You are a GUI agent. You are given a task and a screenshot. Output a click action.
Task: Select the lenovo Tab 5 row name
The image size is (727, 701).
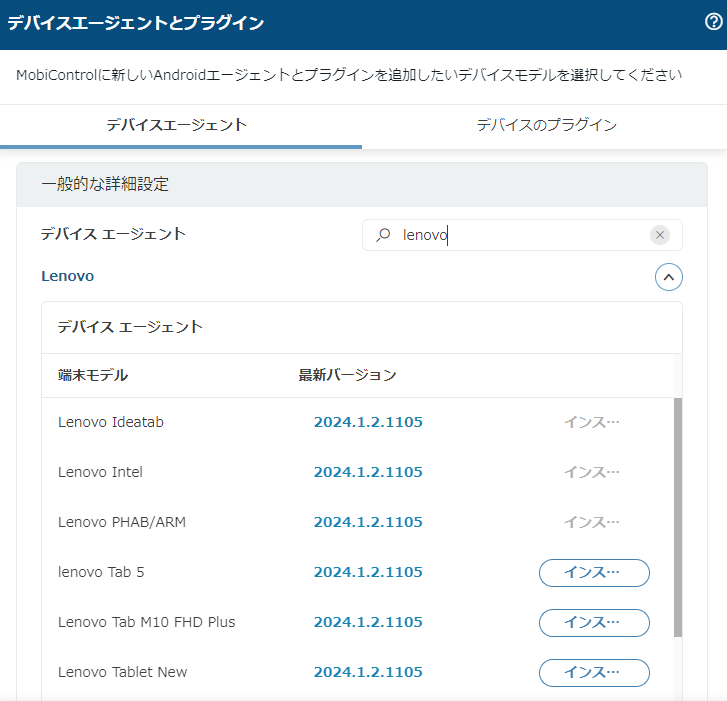tap(101, 572)
